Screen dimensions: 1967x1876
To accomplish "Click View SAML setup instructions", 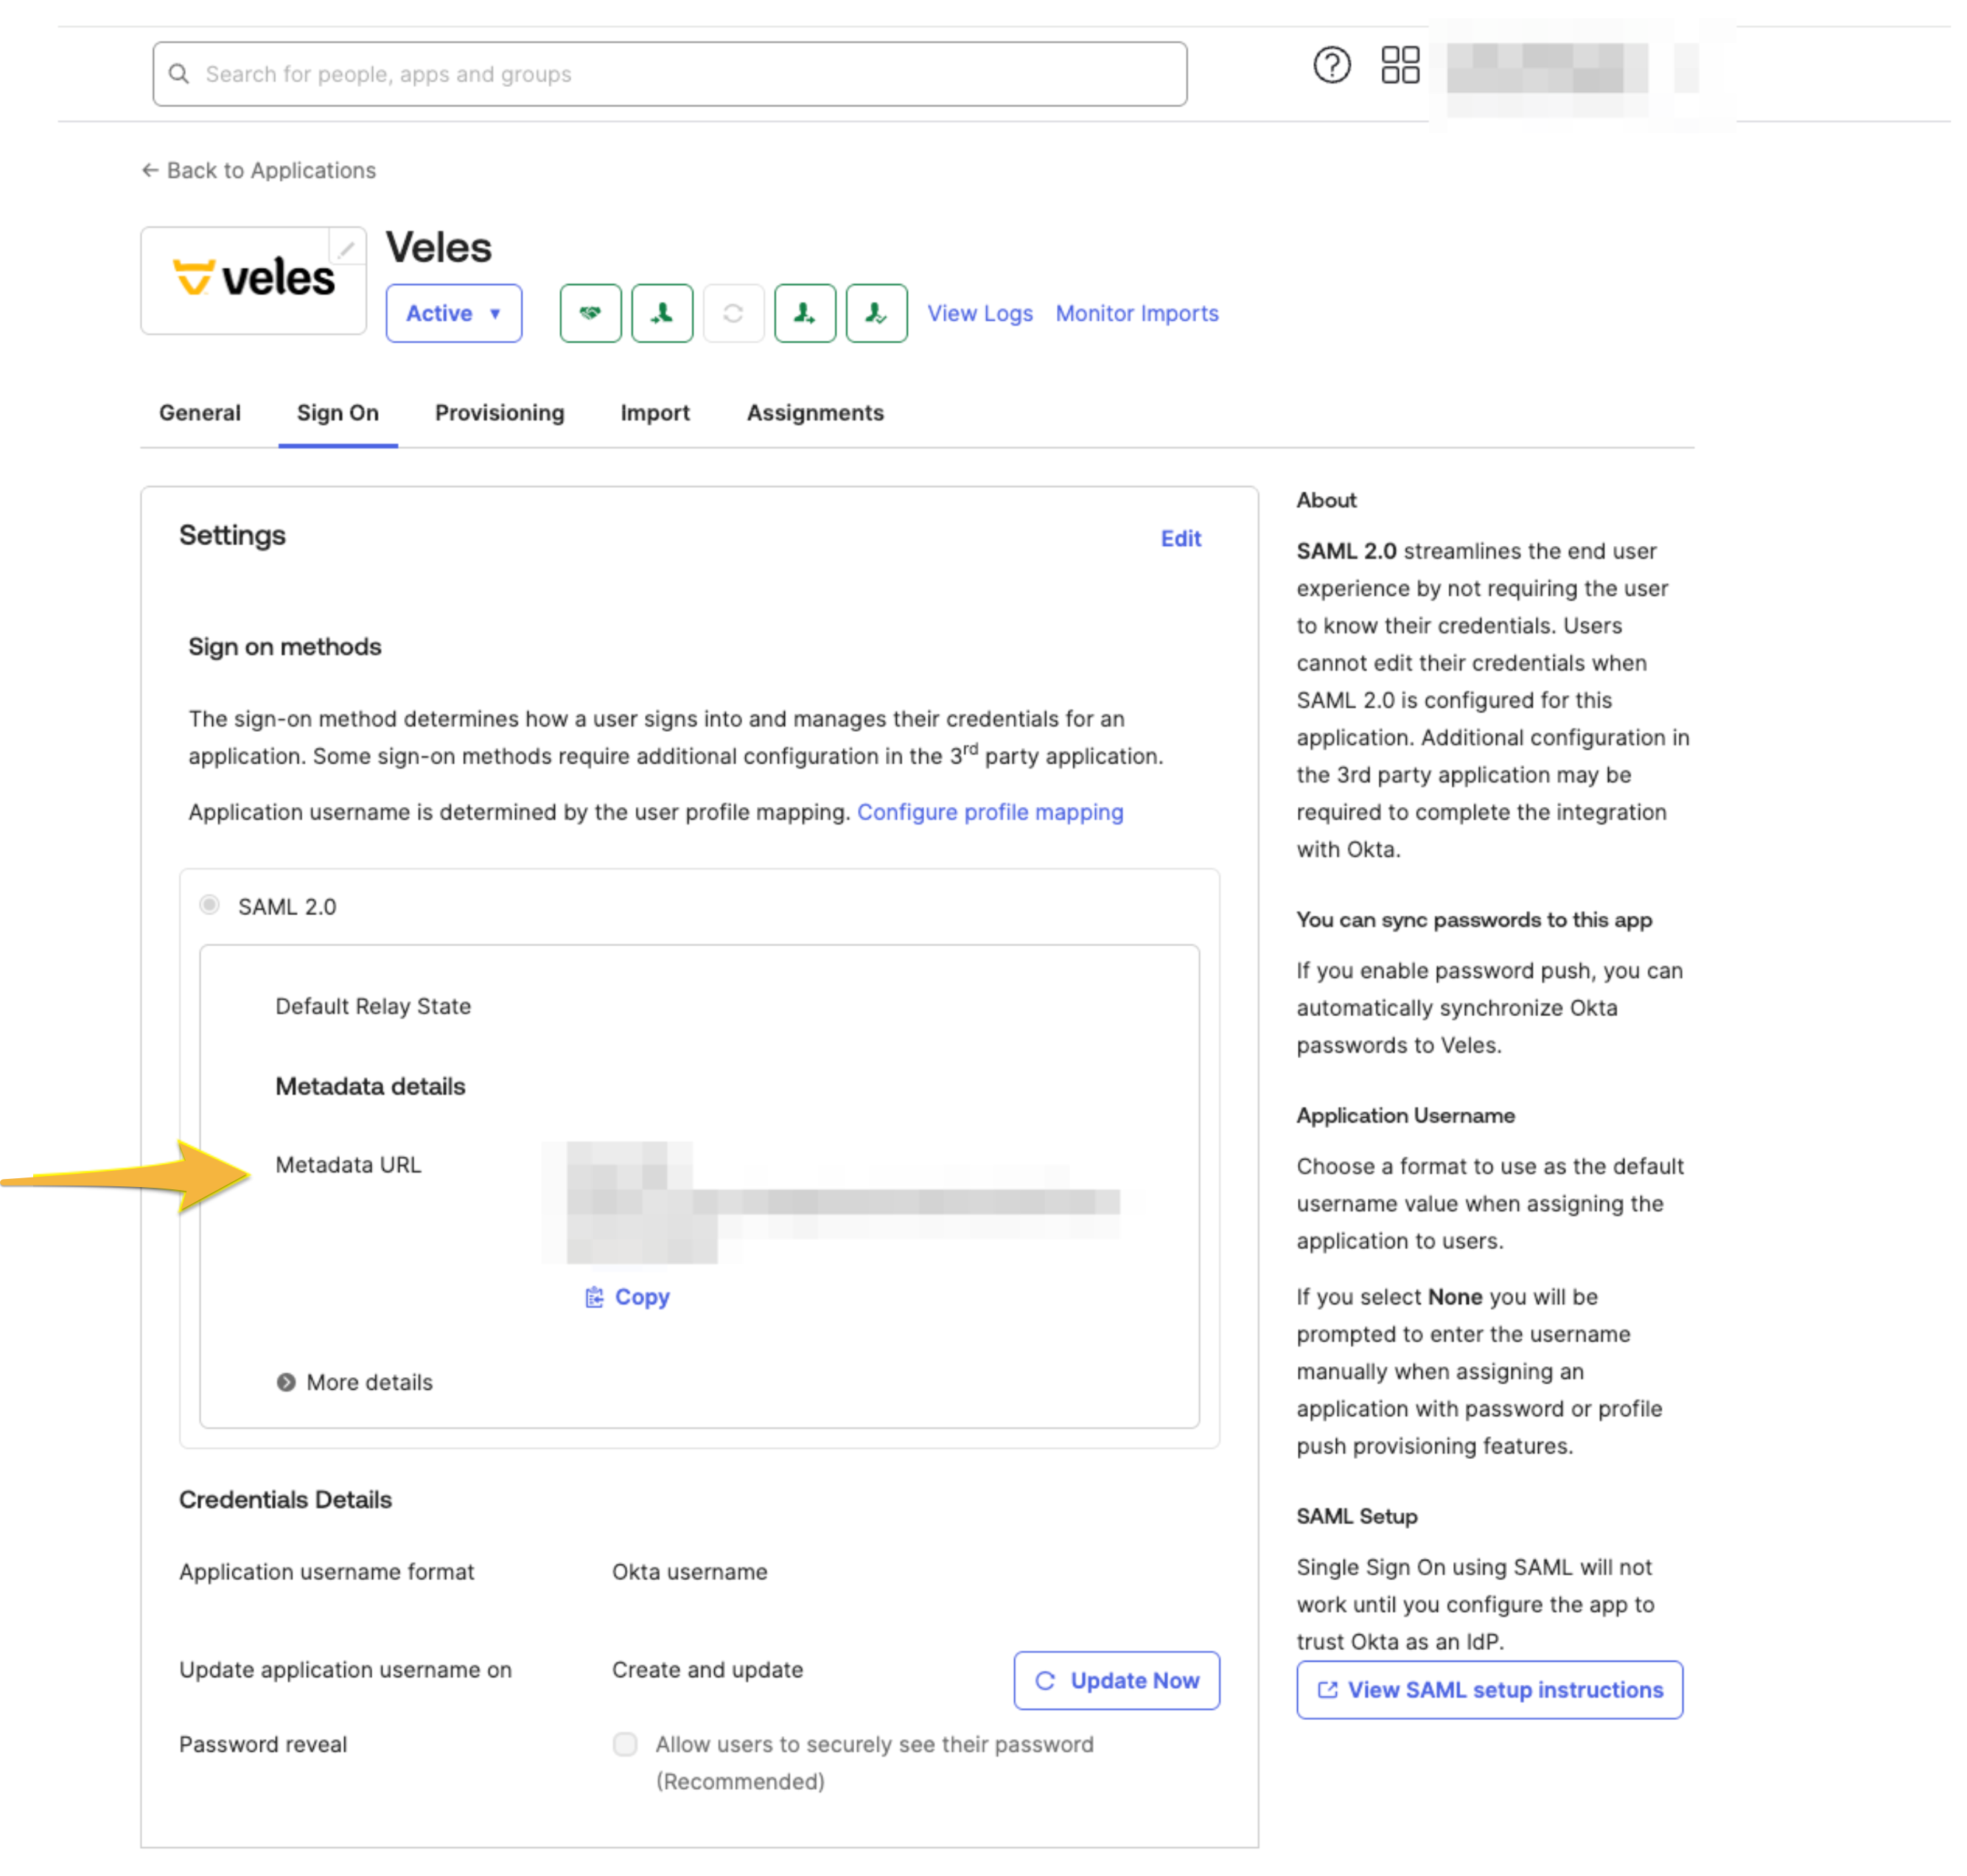I will 1489,1690.
